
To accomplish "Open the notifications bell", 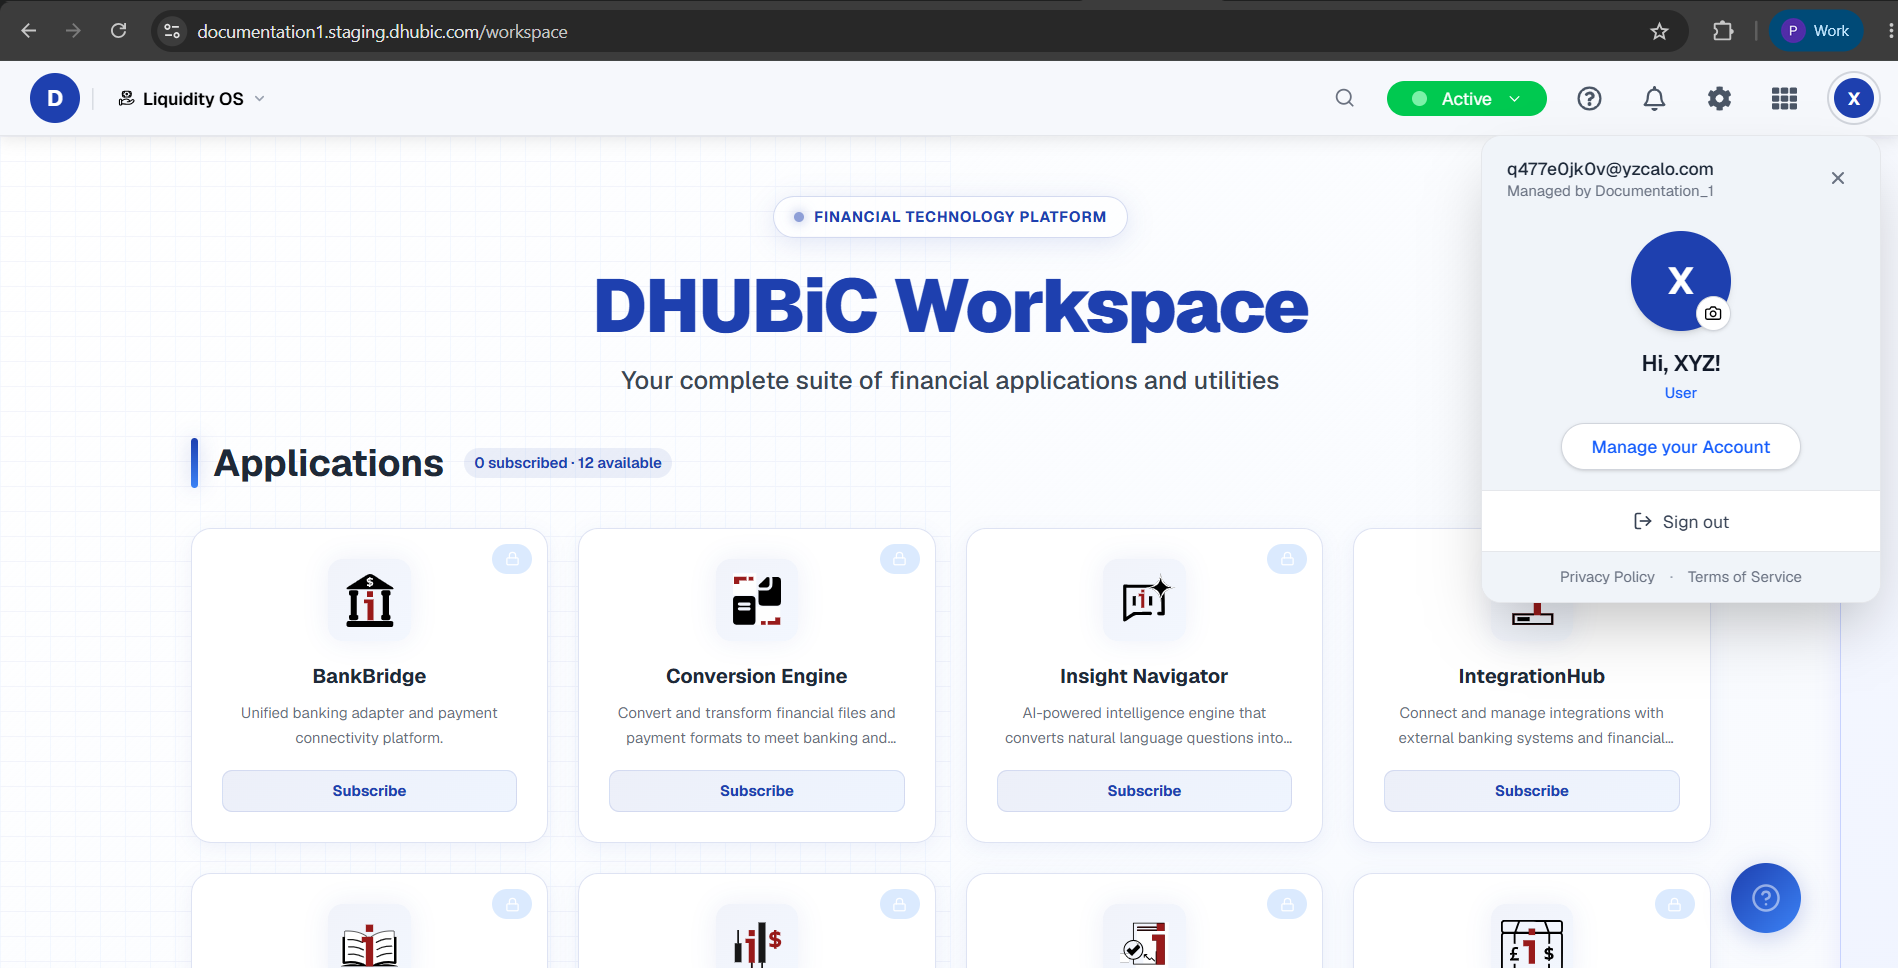I will (1654, 98).
